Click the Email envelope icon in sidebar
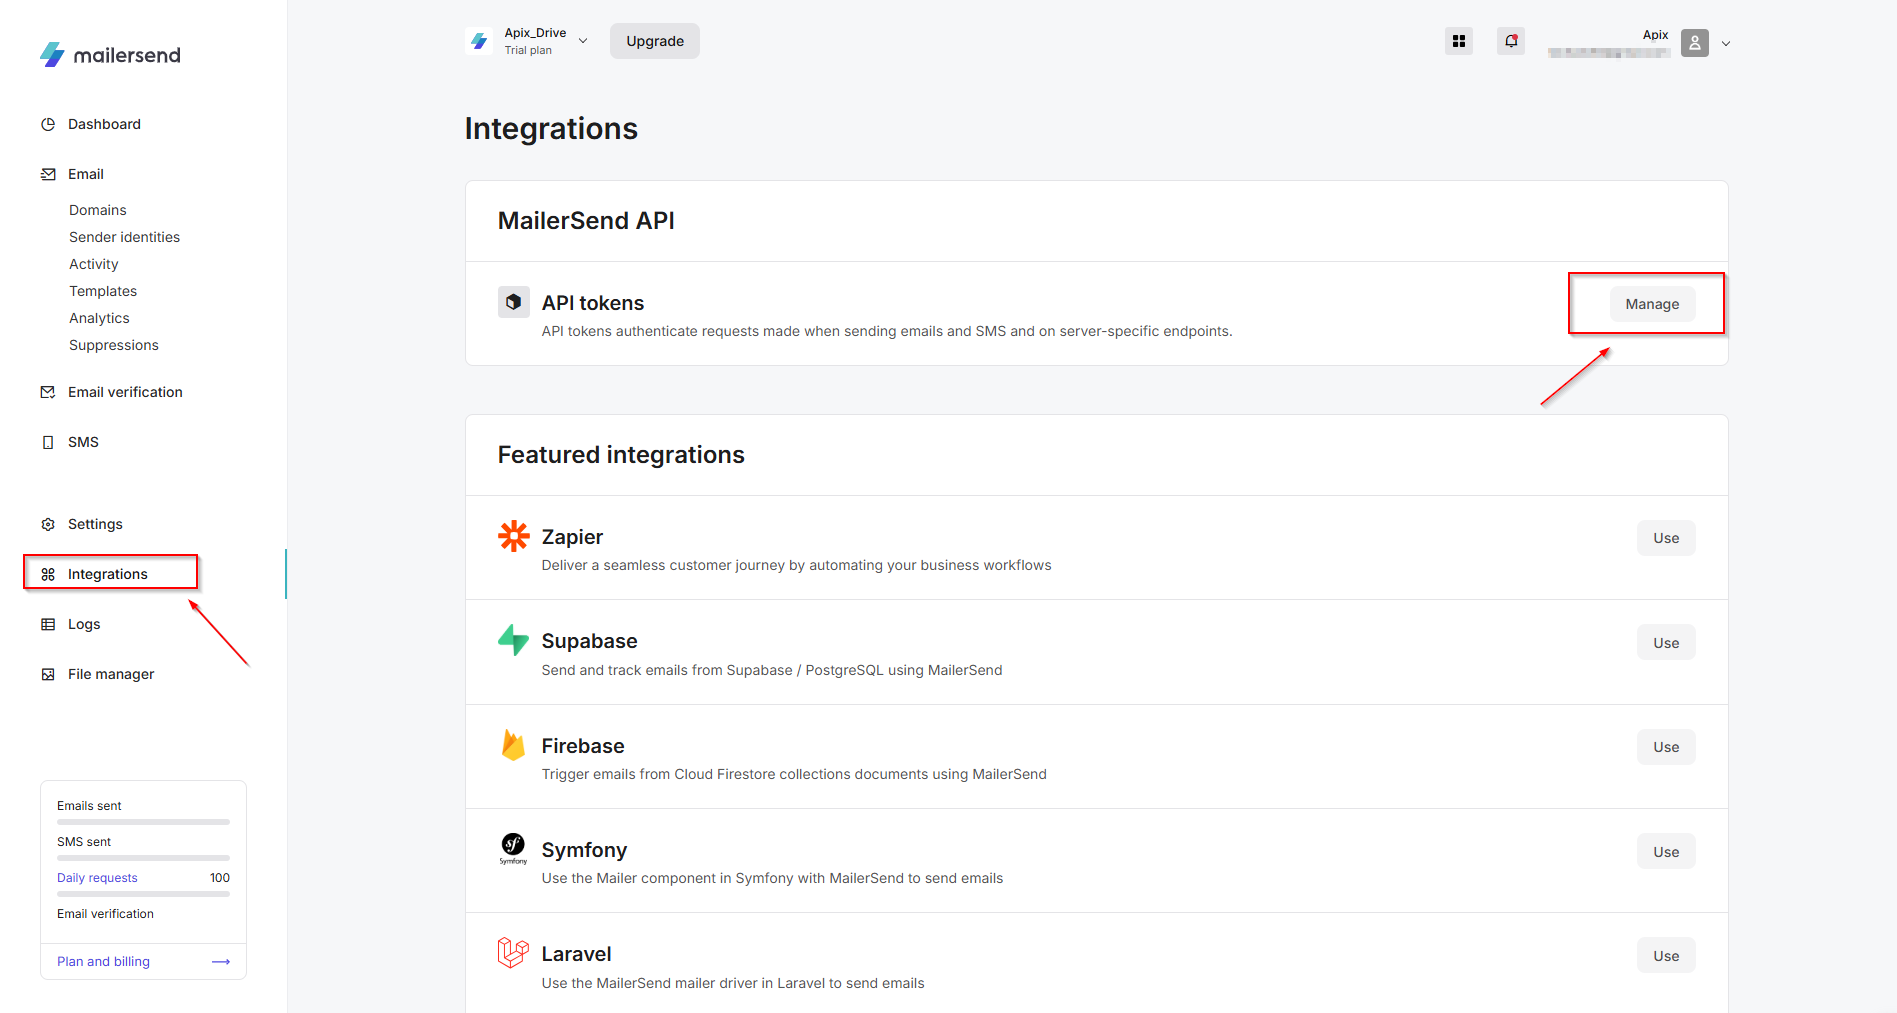This screenshot has height=1013, width=1897. pos(48,174)
